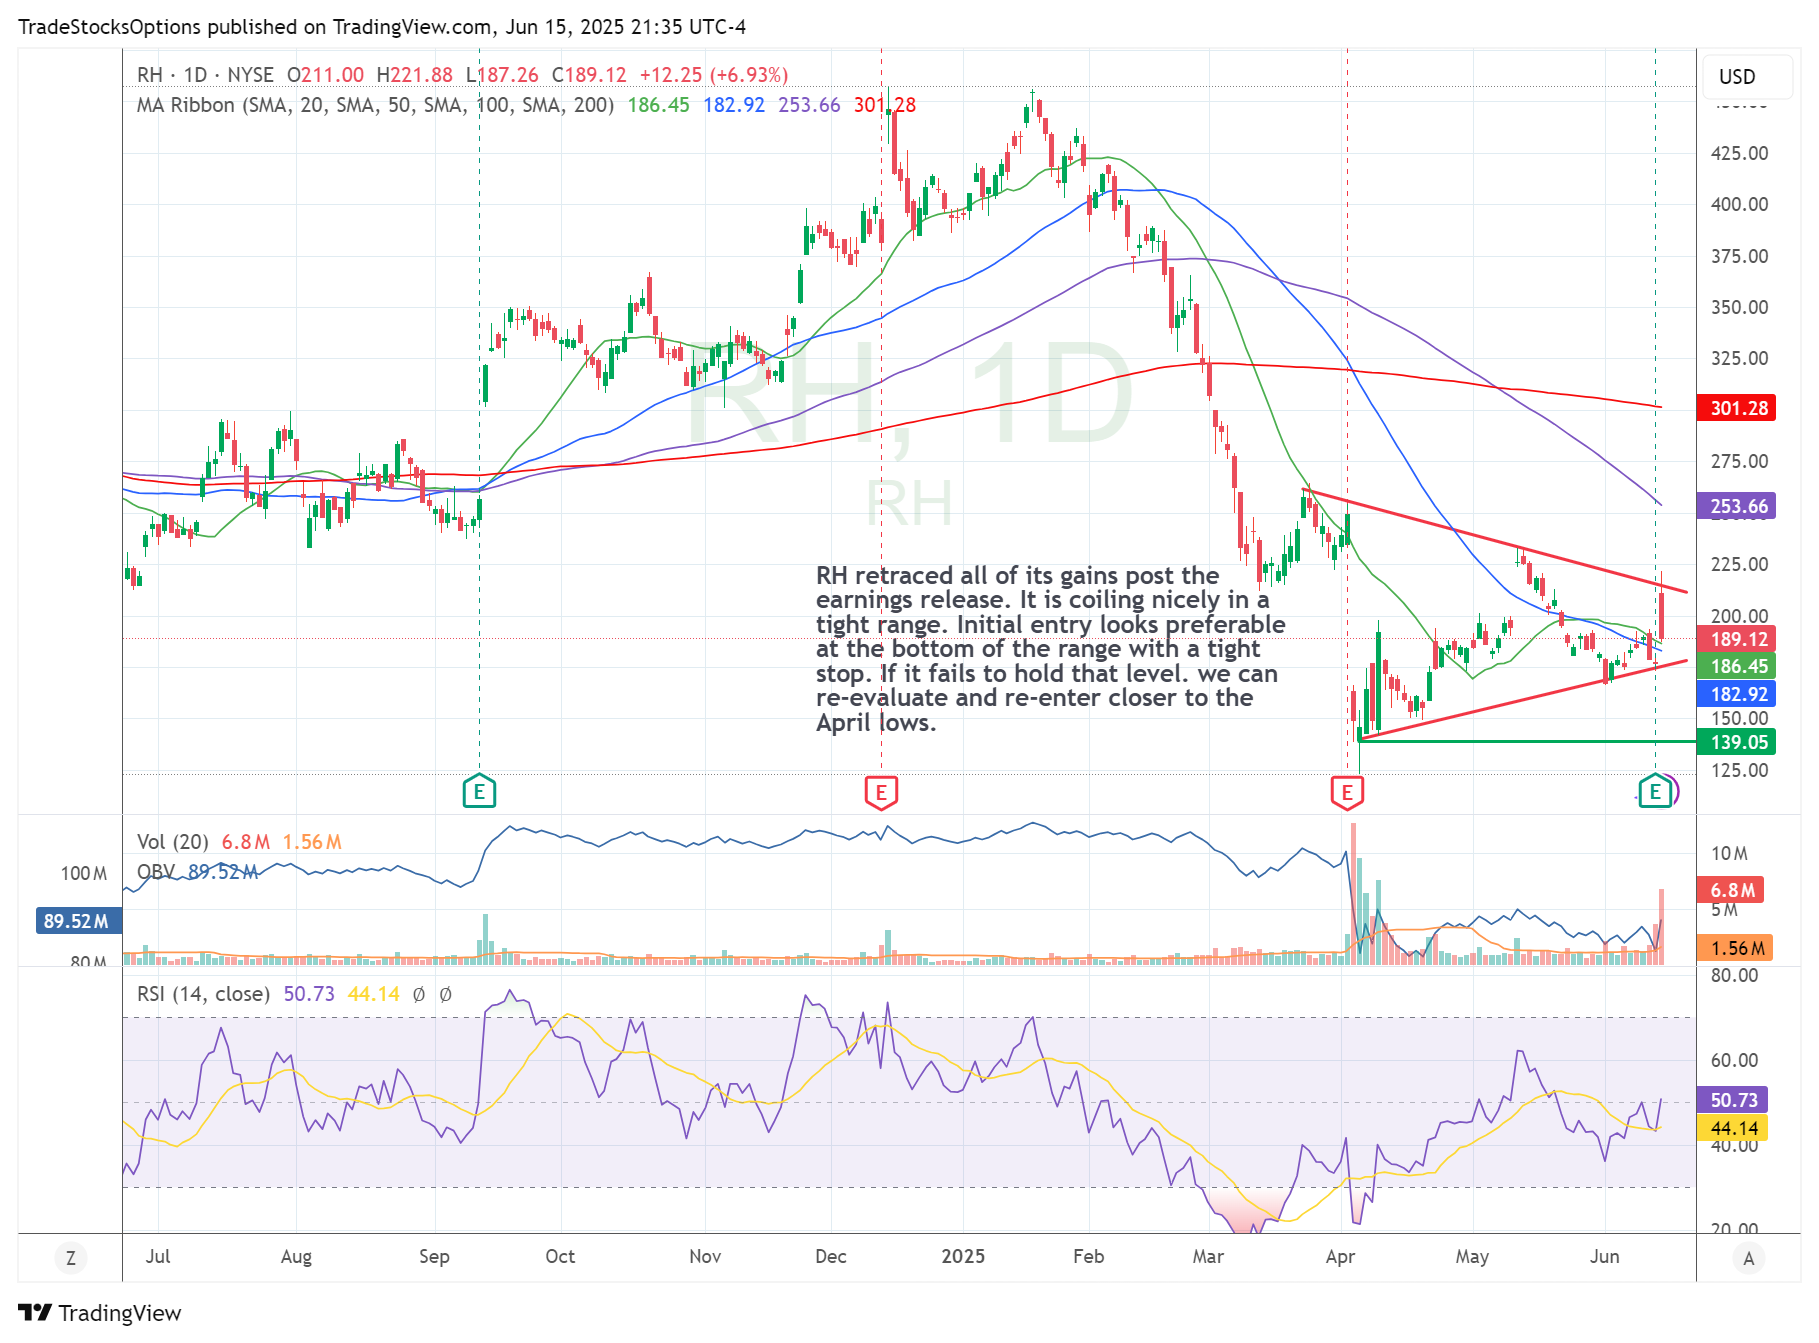
Task: Select the 139.05 support line price label
Action: [1737, 742]
